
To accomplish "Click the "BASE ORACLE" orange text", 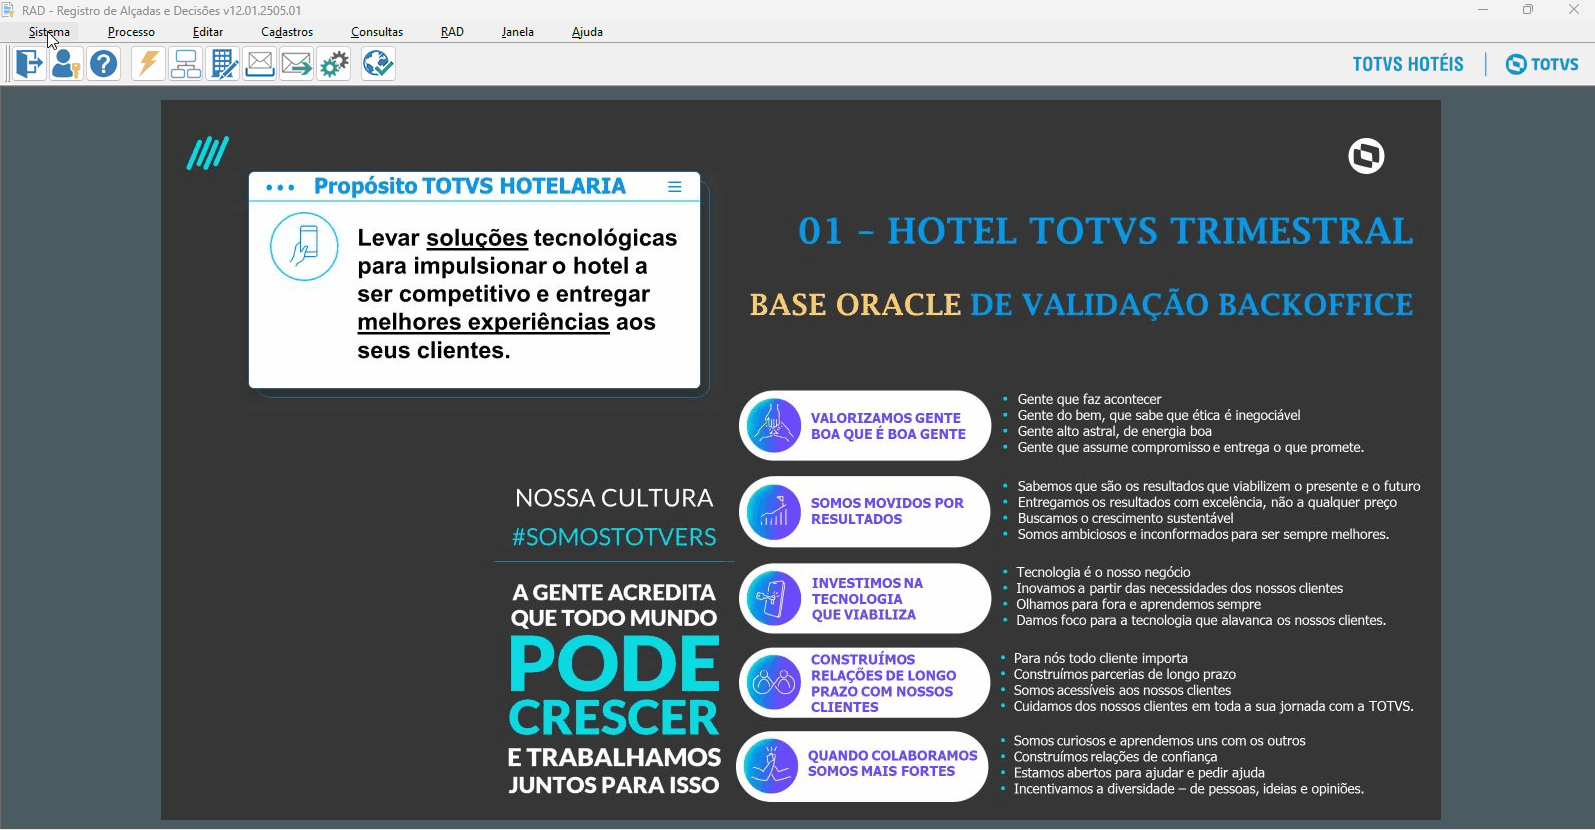I will click(855, 304).
